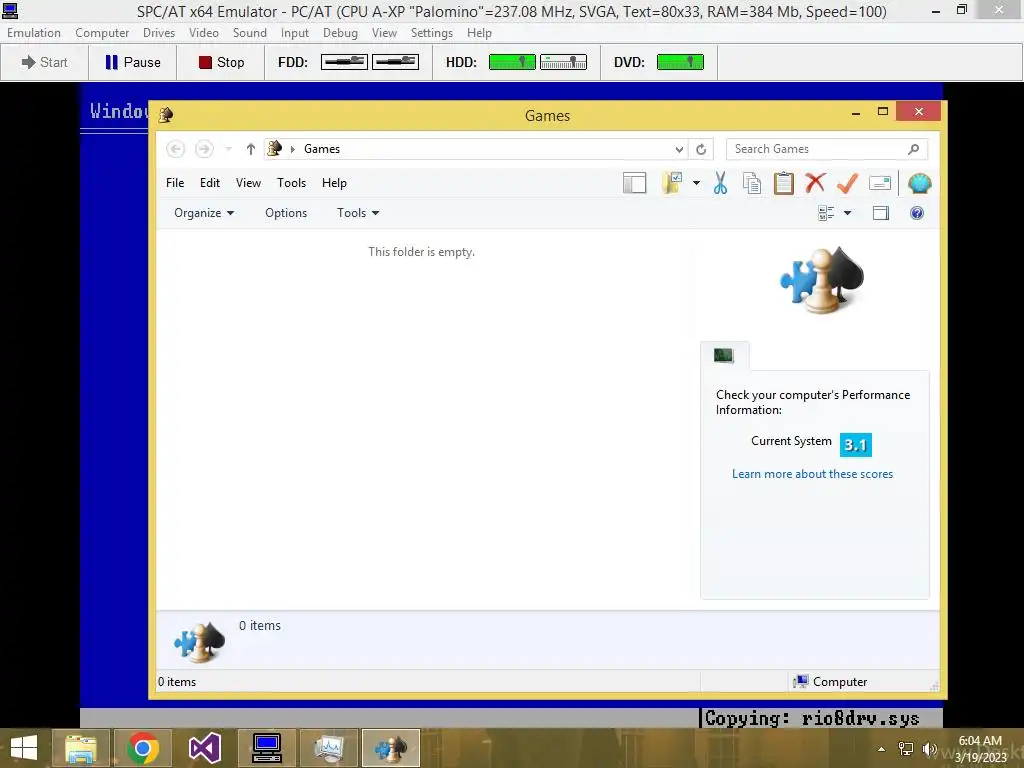The width and height of the screenshot is (1024, 768).
Task: Click the red X Delete icon
Action: pos(815,184)
